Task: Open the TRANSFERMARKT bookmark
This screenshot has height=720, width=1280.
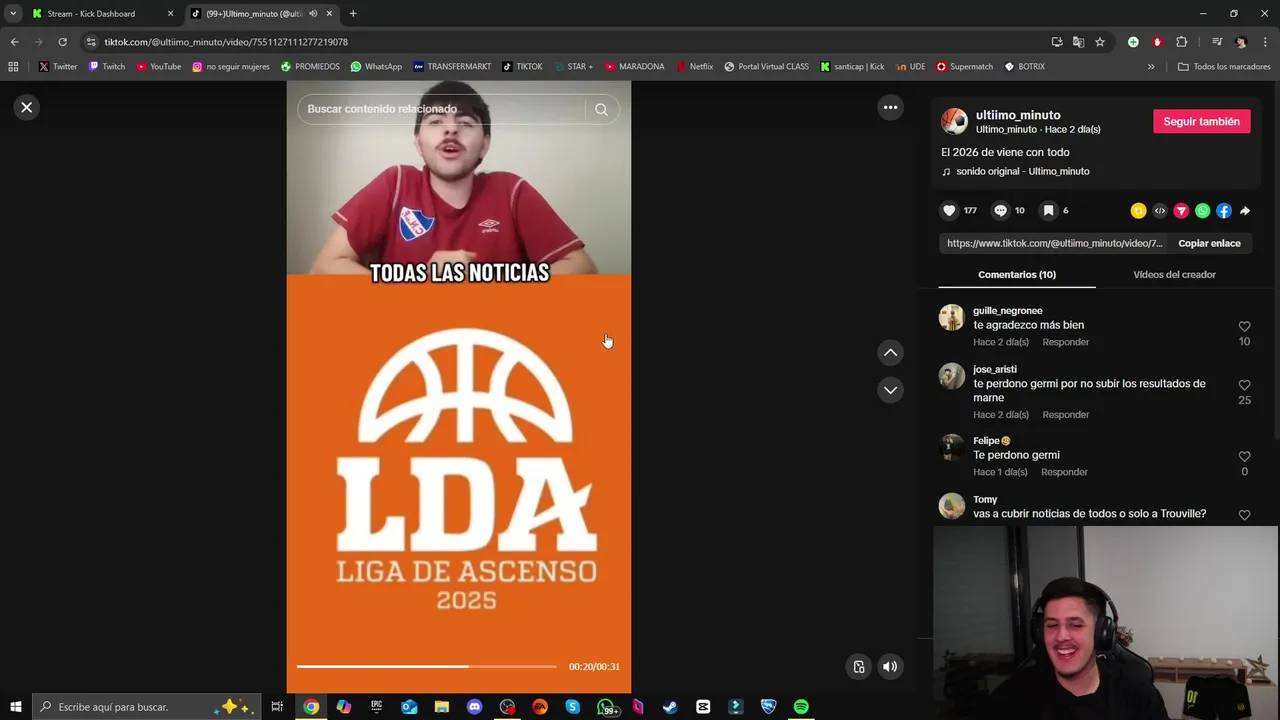Action: (x=452, y=67)
